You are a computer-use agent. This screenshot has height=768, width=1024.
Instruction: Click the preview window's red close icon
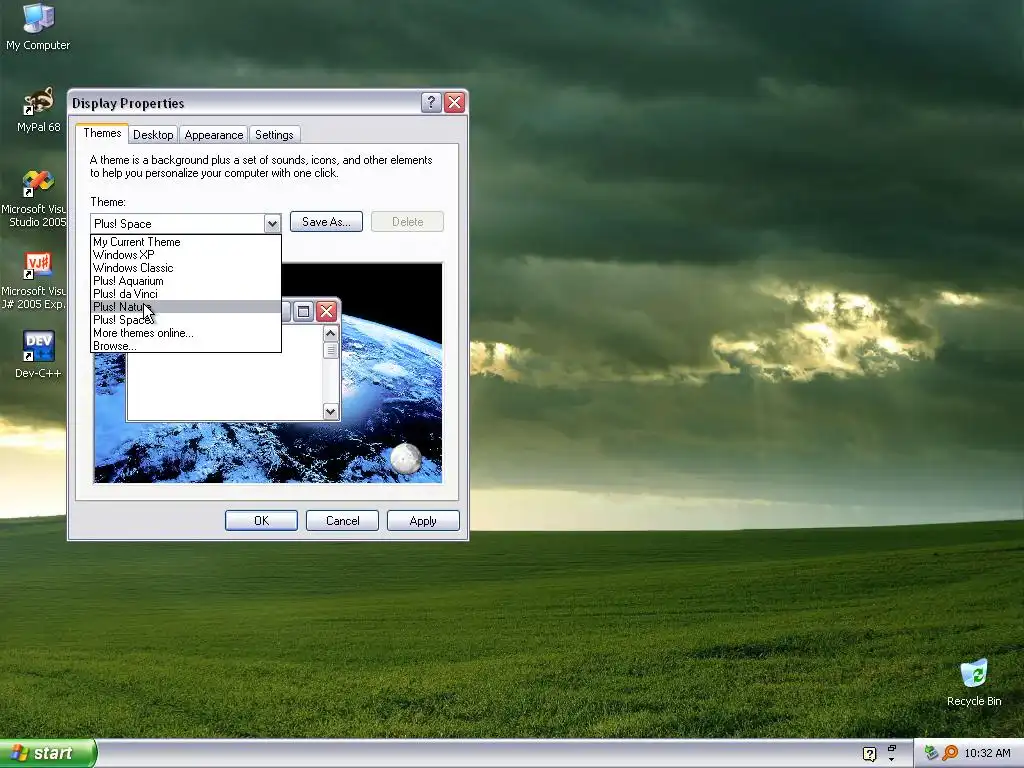pos(326,312)
